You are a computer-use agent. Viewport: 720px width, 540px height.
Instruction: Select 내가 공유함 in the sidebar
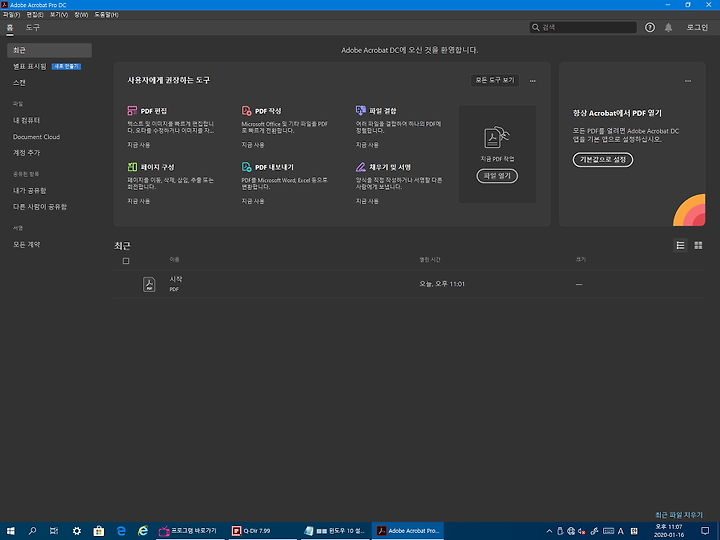pos(29,191)
